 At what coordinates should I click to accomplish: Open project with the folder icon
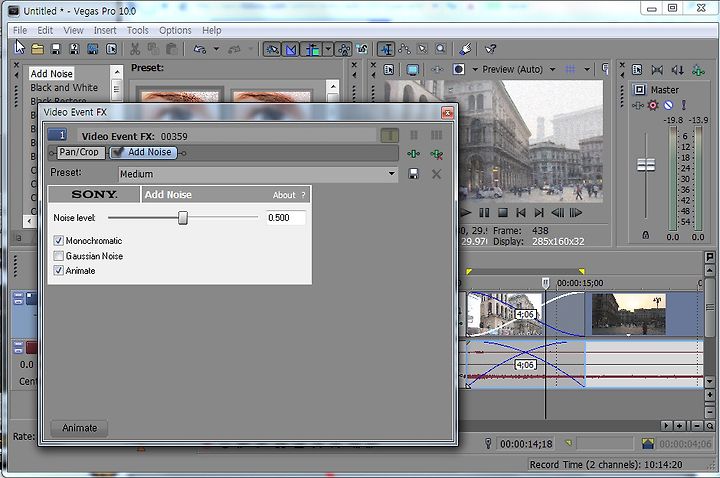click(37, 49)
